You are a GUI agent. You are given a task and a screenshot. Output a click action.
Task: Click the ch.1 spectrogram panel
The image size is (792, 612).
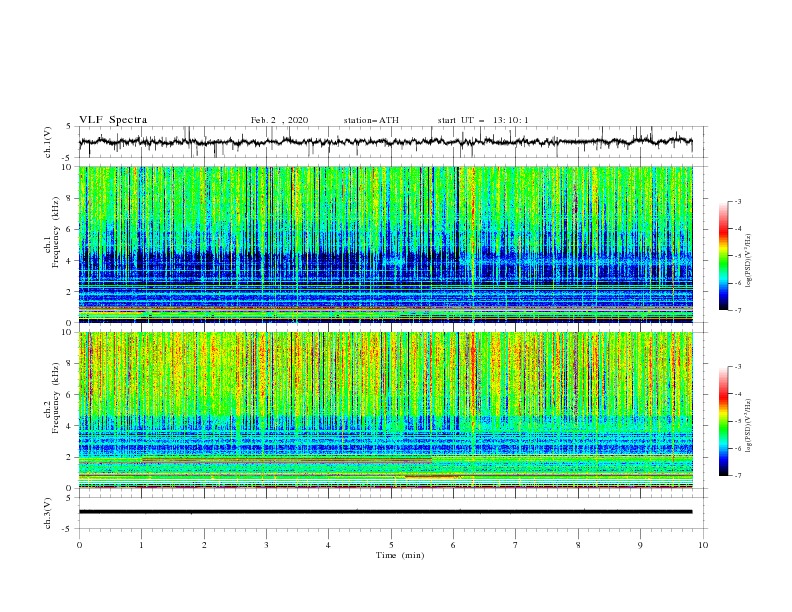386,244
